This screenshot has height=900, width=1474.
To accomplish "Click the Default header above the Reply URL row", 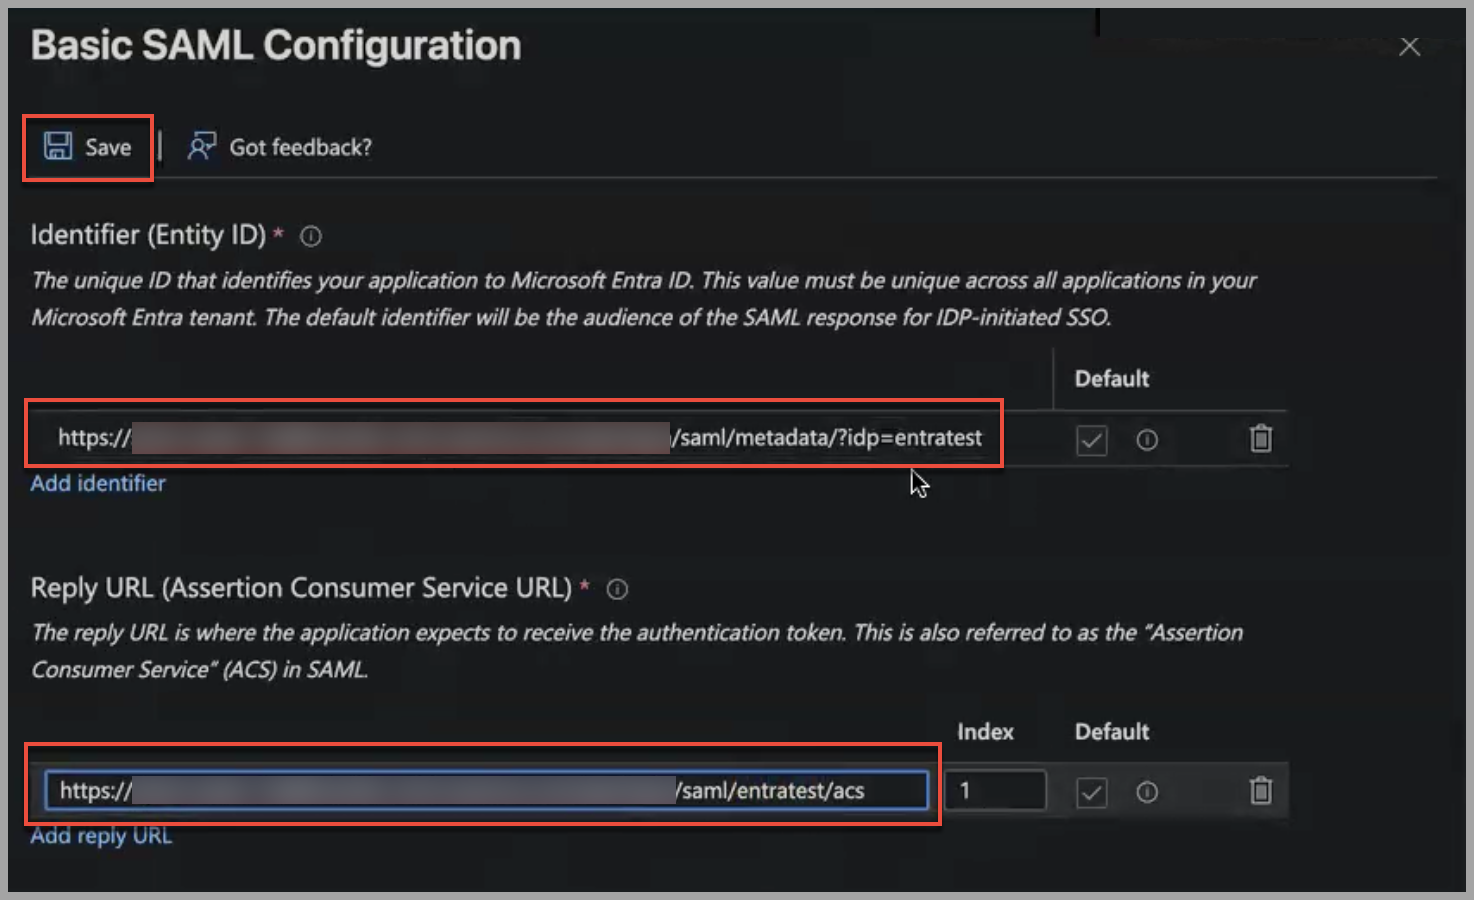I will coord(1112,732).
